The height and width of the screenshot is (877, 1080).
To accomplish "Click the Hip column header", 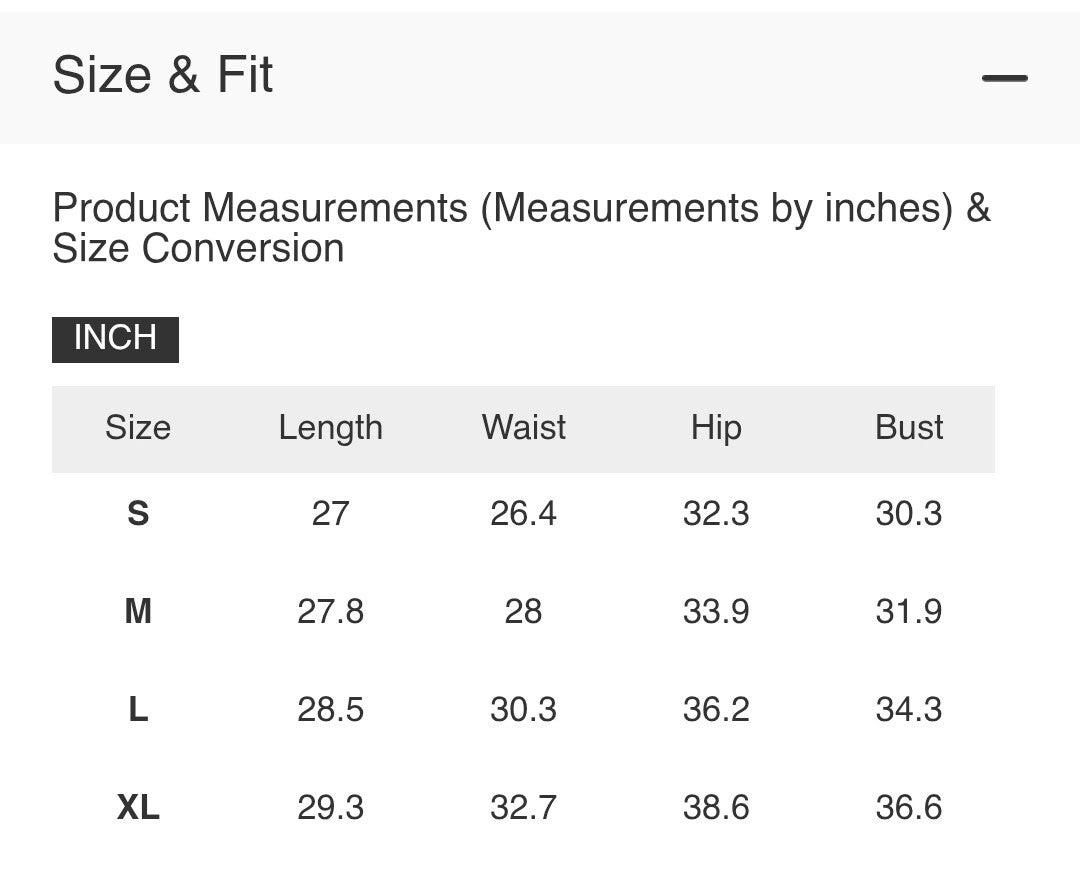I will pyautogui.click(x=716, y=428).
